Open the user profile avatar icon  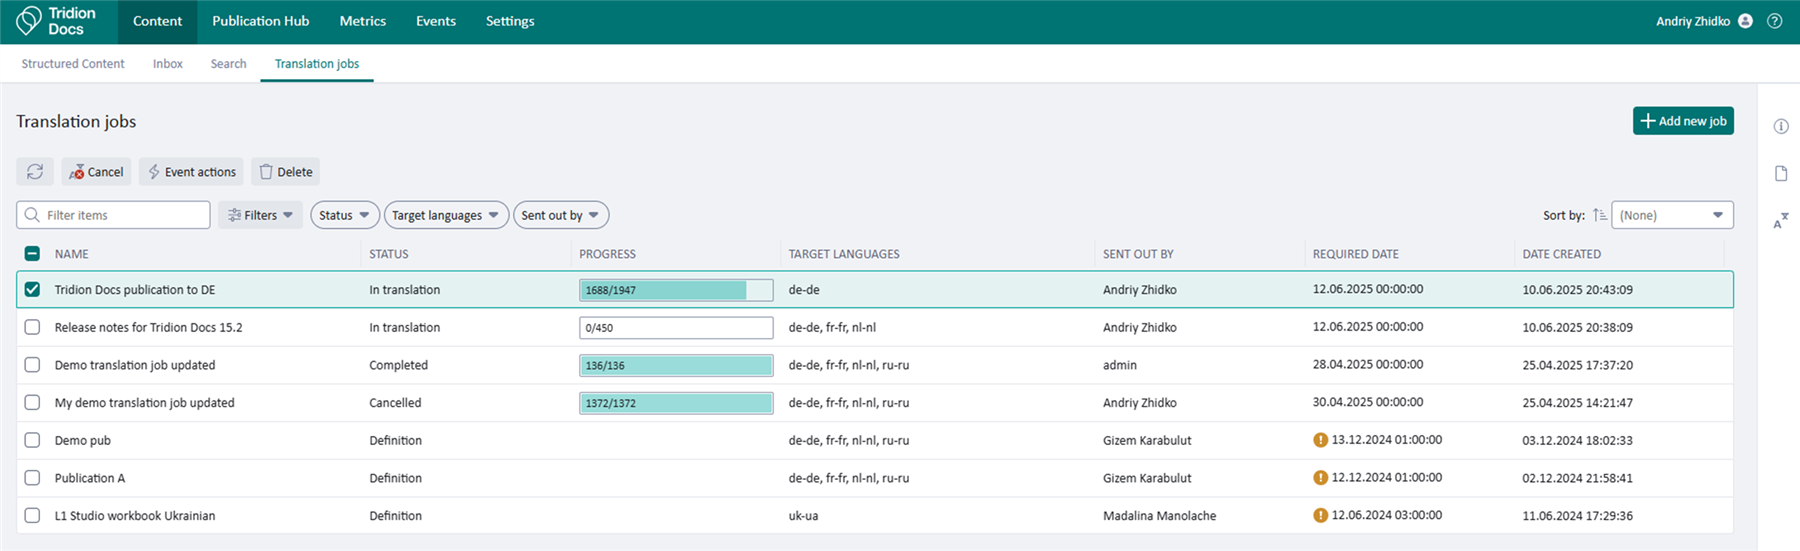1745,21
